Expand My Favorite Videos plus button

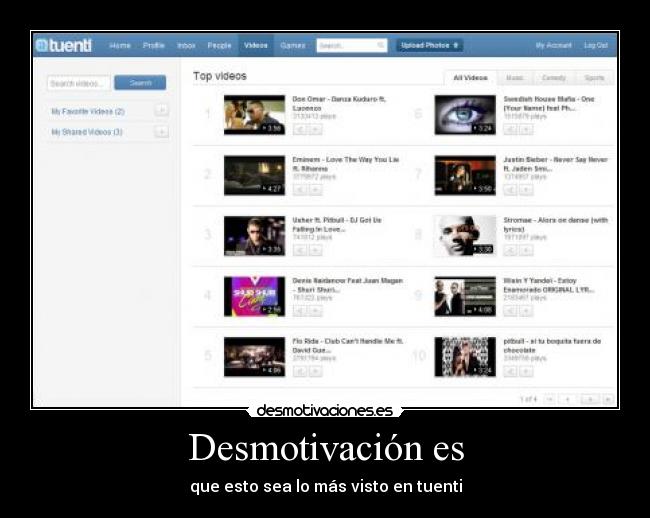(x=161, y=110)
